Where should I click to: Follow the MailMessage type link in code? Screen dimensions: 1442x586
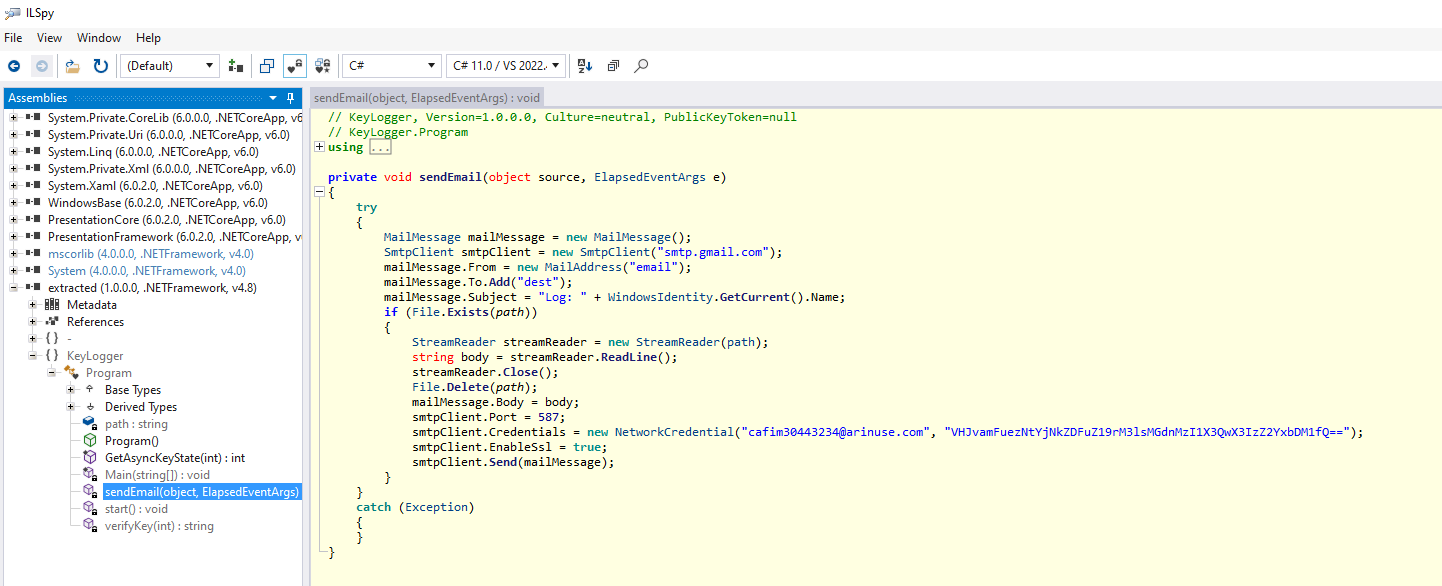[422, 237]
